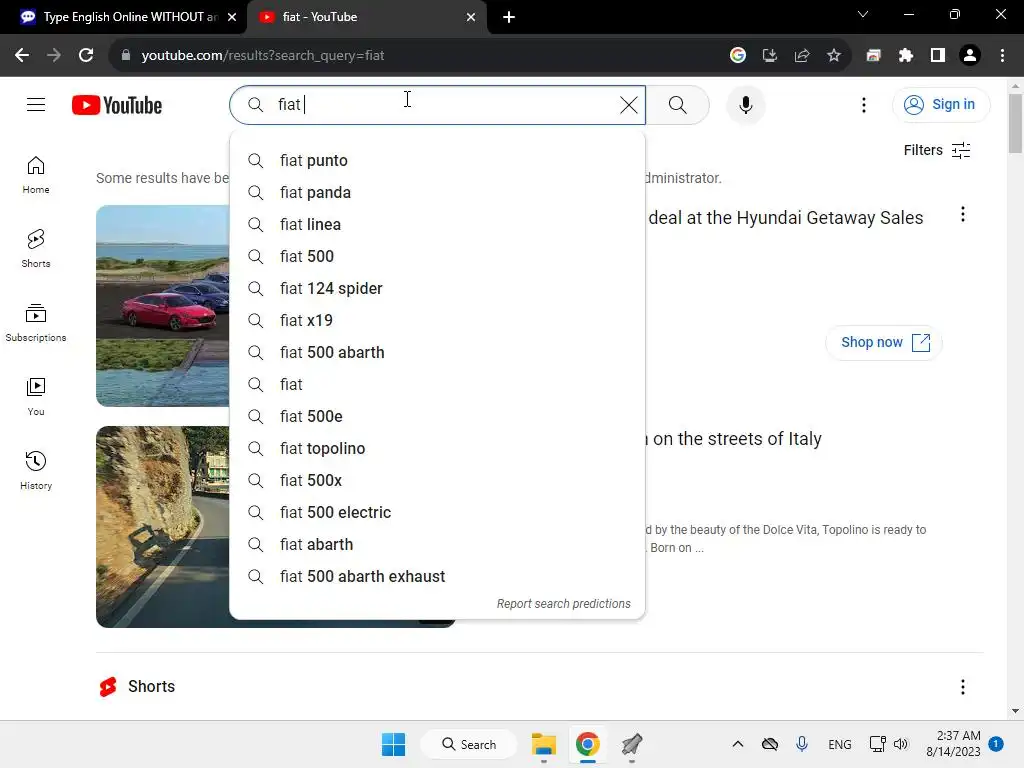Open the YouTube hamburger guide menu
Image resolution: width=1024 pixels, height=768 pixels.
(x=36, y=104)
